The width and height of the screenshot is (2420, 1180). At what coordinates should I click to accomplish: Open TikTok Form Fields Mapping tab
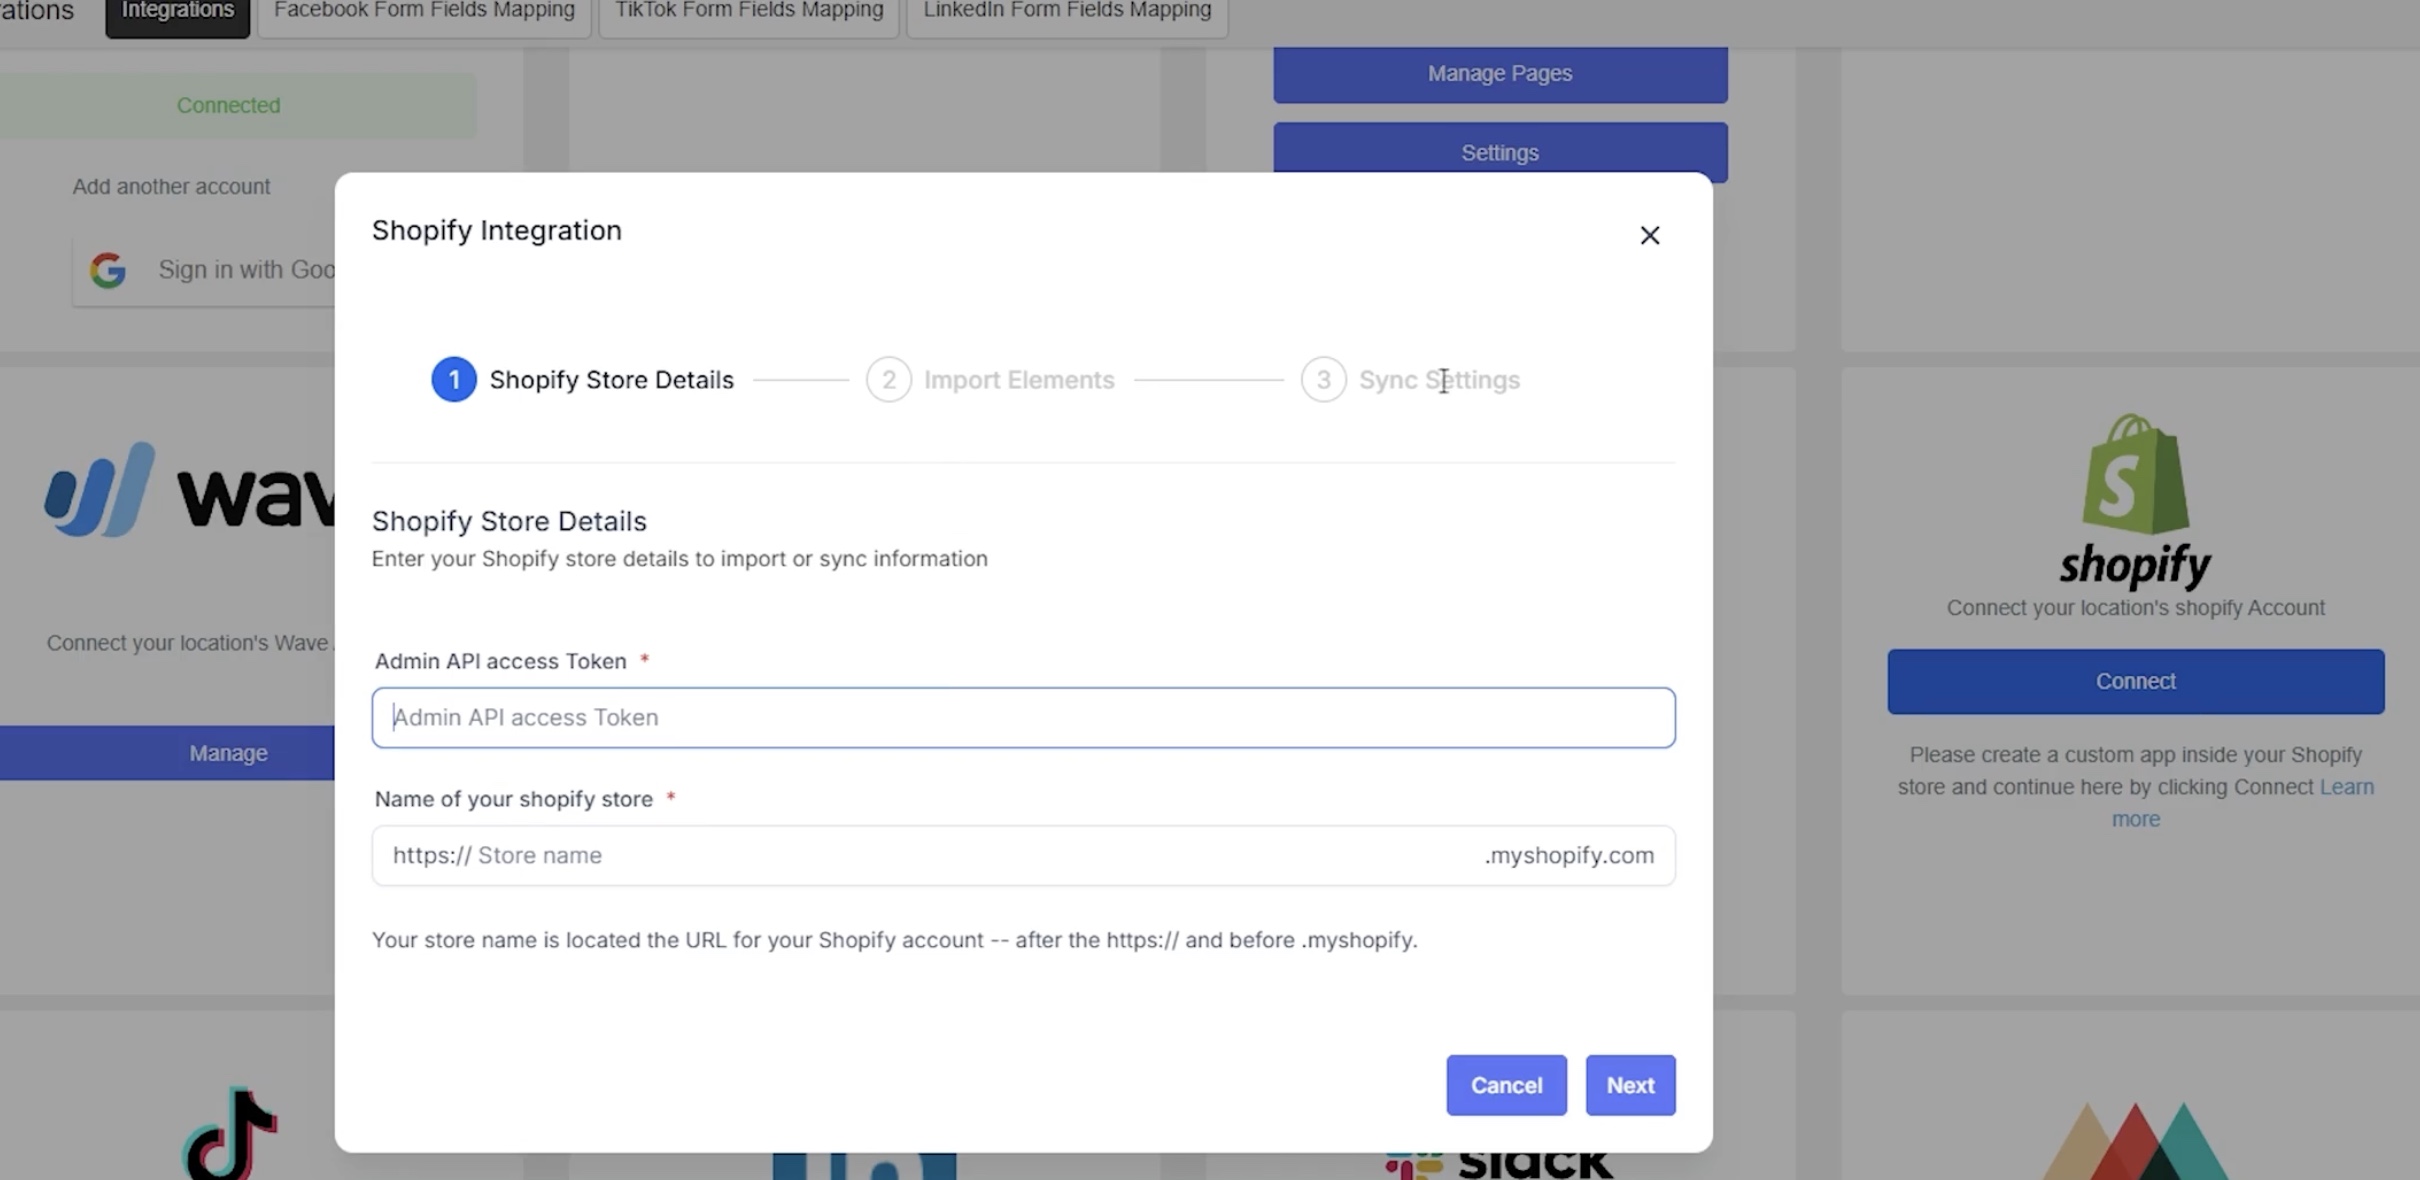tap(749, 12)
